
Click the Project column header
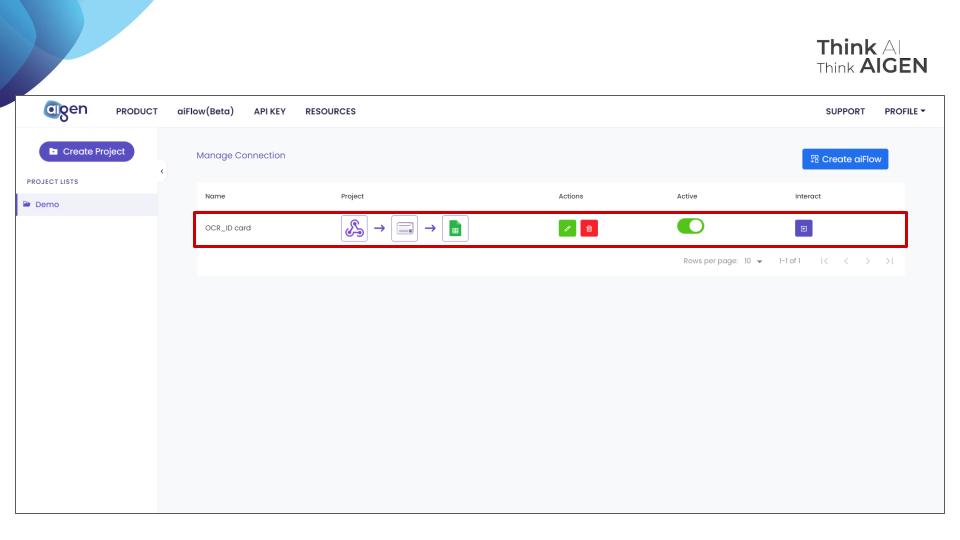click(352, 197)
